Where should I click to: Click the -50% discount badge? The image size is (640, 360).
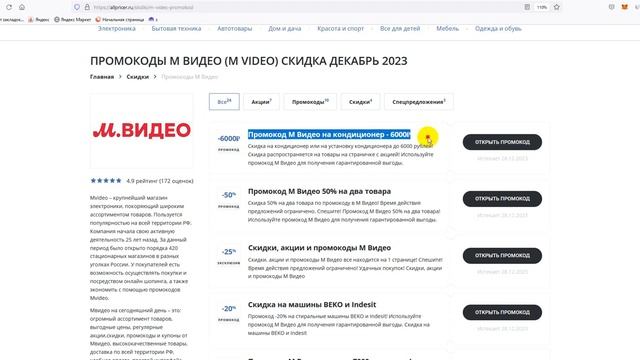click(x=229, y=195)
